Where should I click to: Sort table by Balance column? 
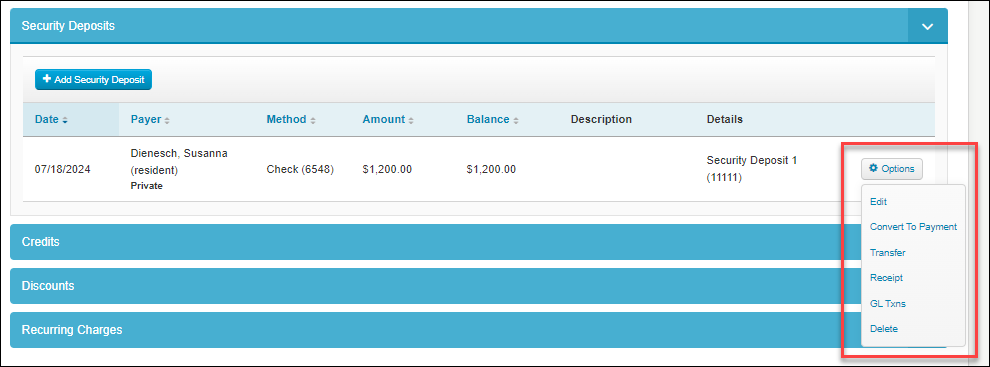point(493,119)
